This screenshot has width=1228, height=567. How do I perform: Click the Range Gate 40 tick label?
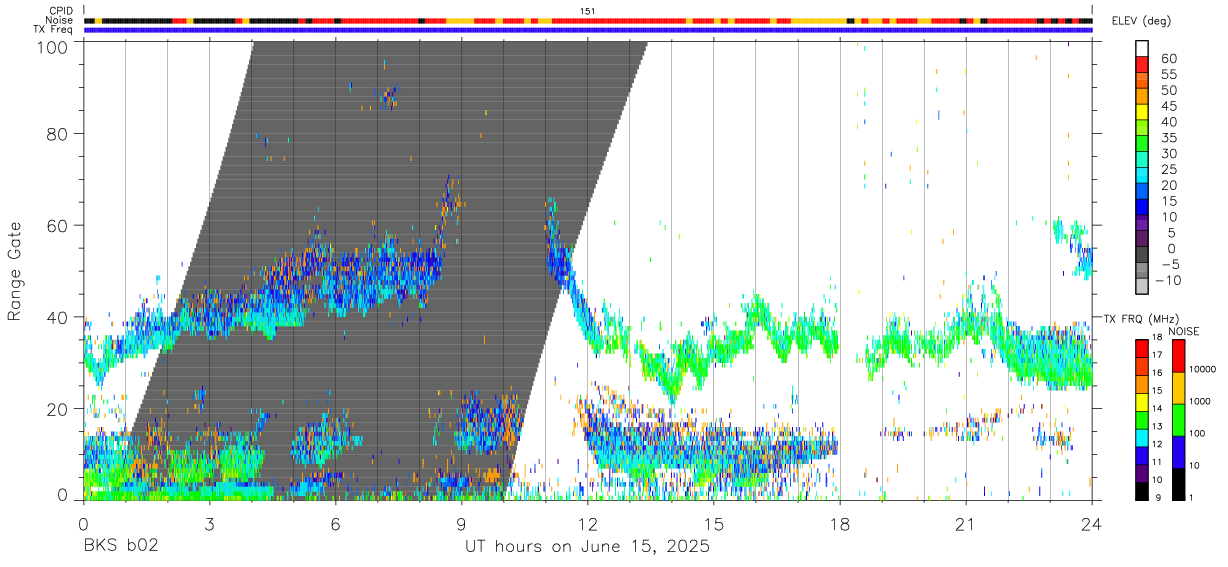click(x=56, y=316)
